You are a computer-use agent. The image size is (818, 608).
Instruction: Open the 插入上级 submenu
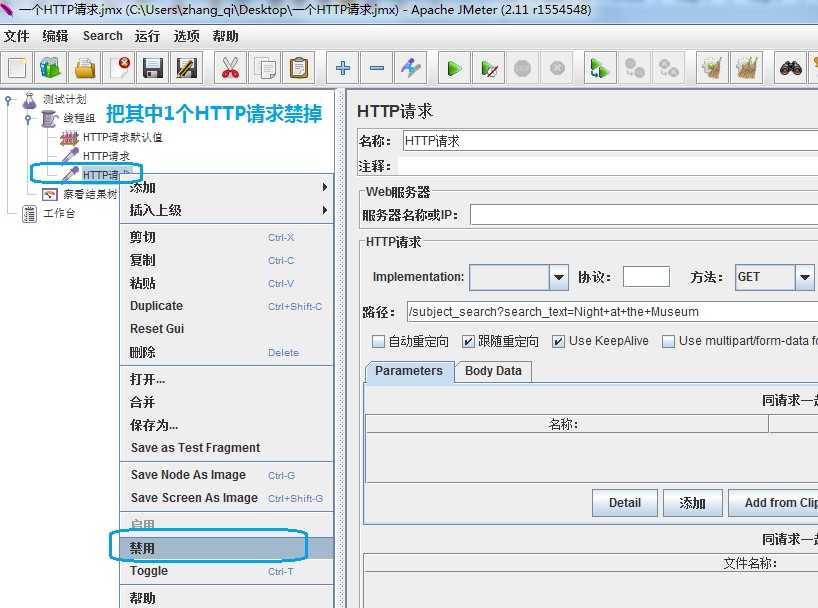[x=226, y=210]
